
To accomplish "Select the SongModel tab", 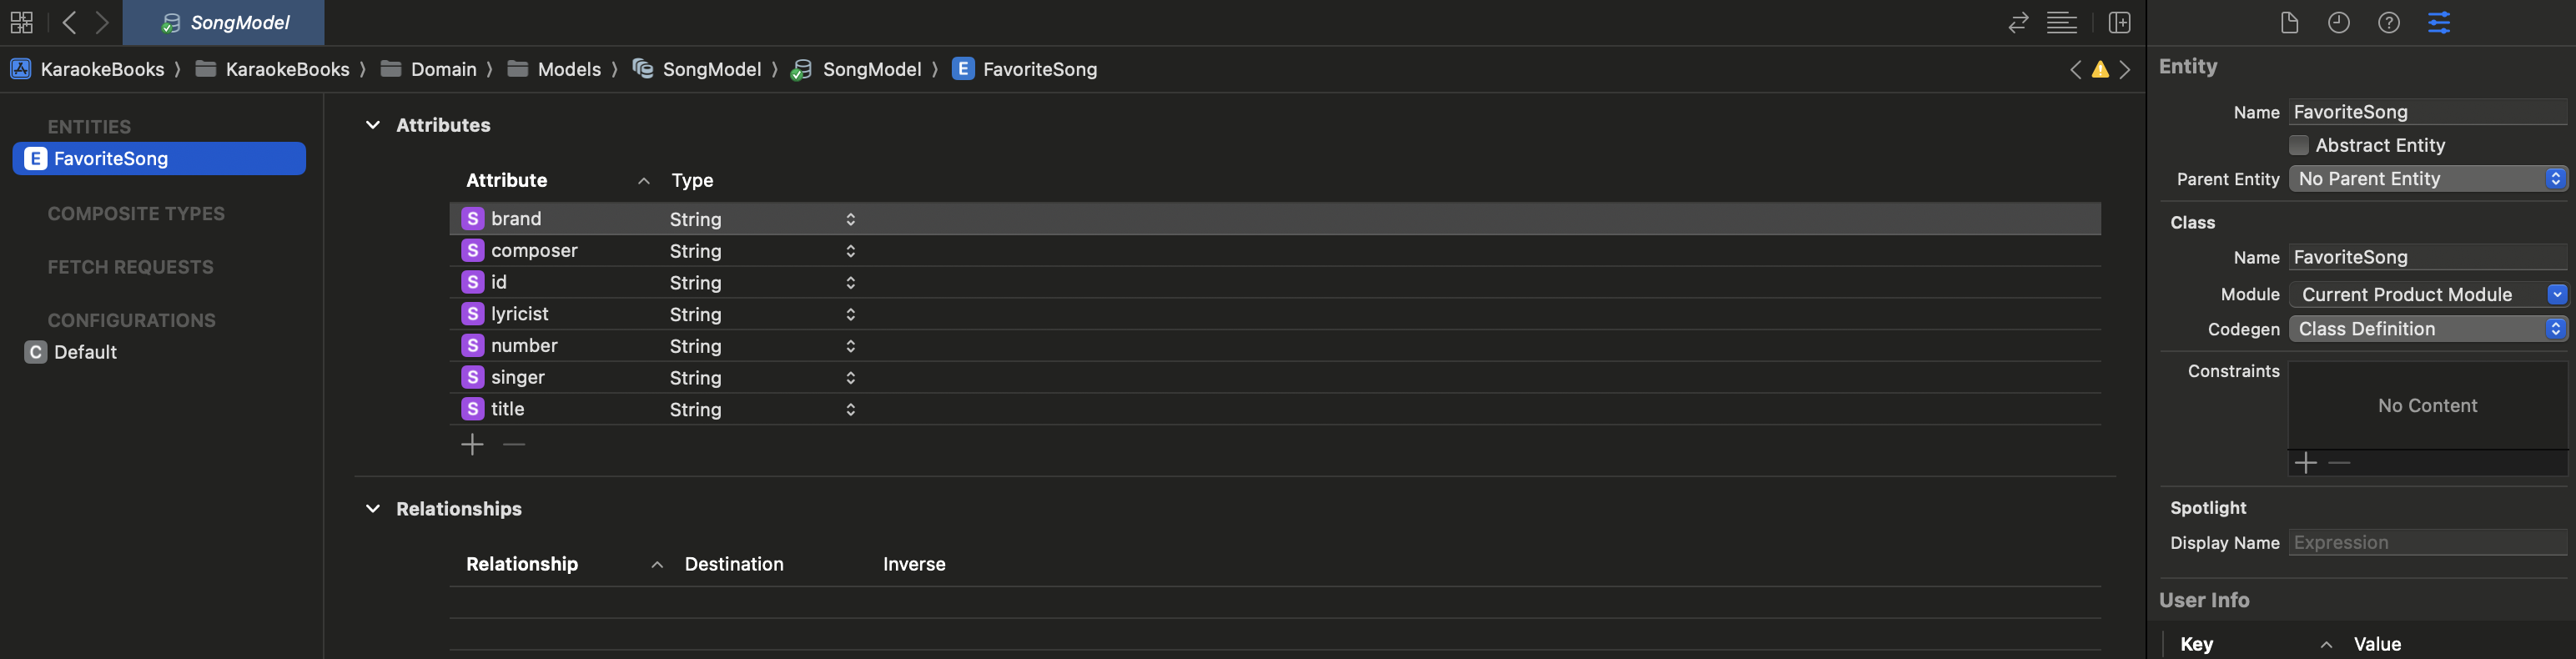I will tap(222, 22).
